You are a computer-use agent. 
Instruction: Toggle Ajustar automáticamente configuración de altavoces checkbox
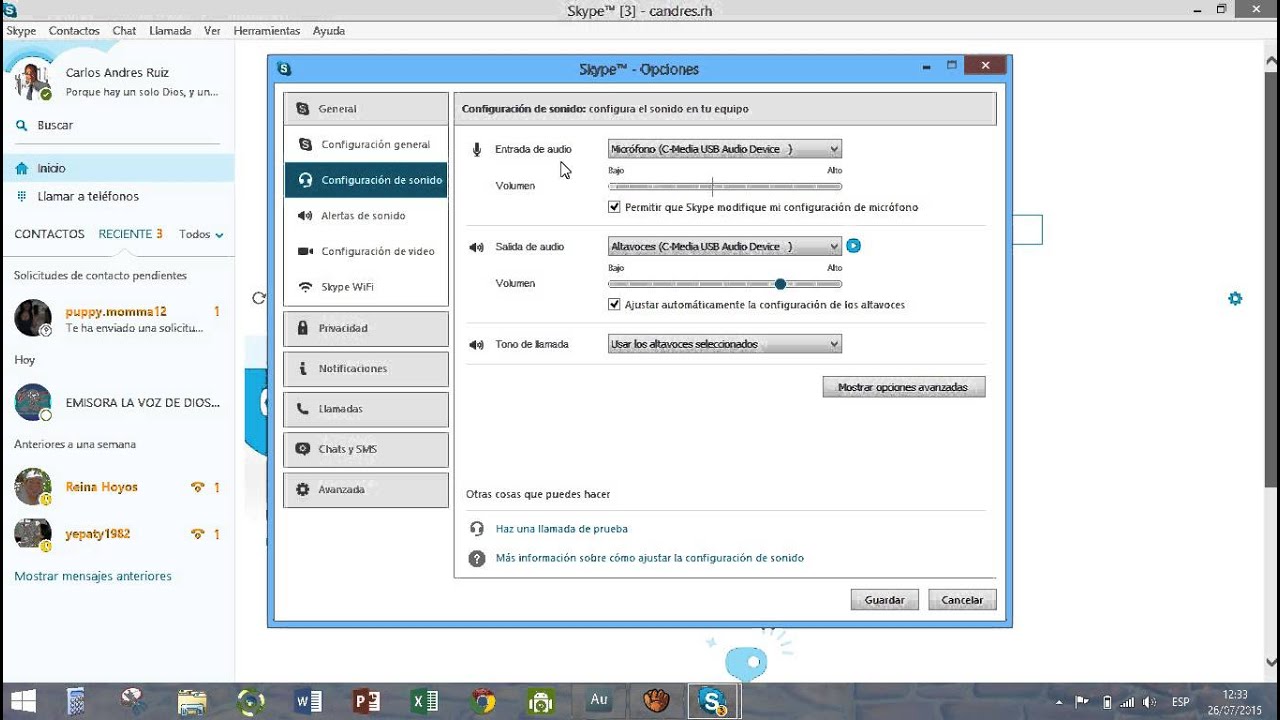click(614, 304)
